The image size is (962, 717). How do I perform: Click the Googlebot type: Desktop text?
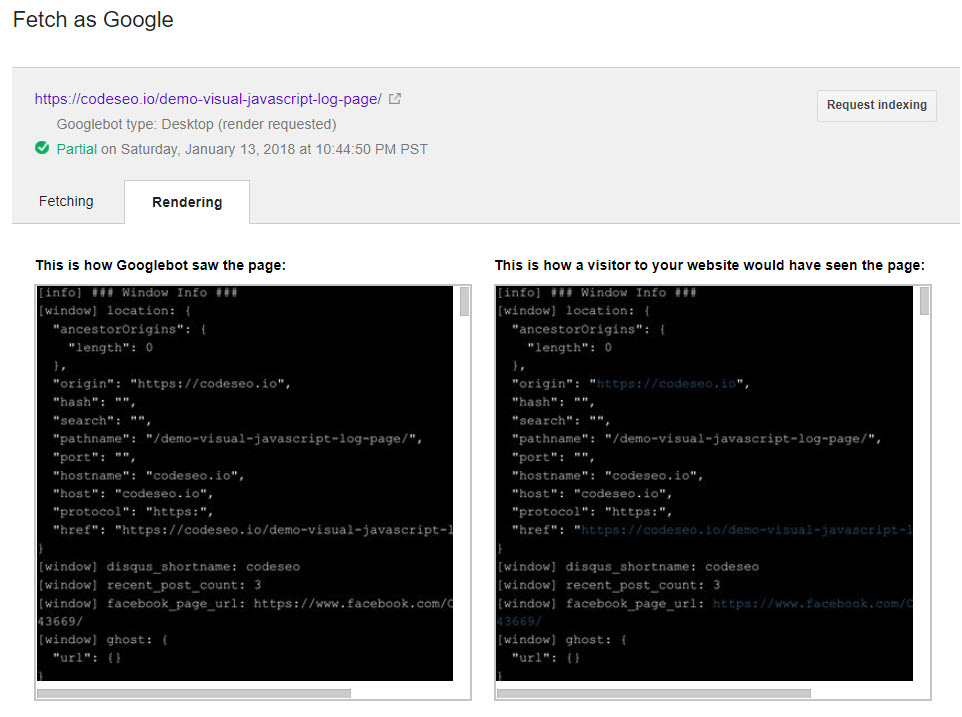click(196, 125)
